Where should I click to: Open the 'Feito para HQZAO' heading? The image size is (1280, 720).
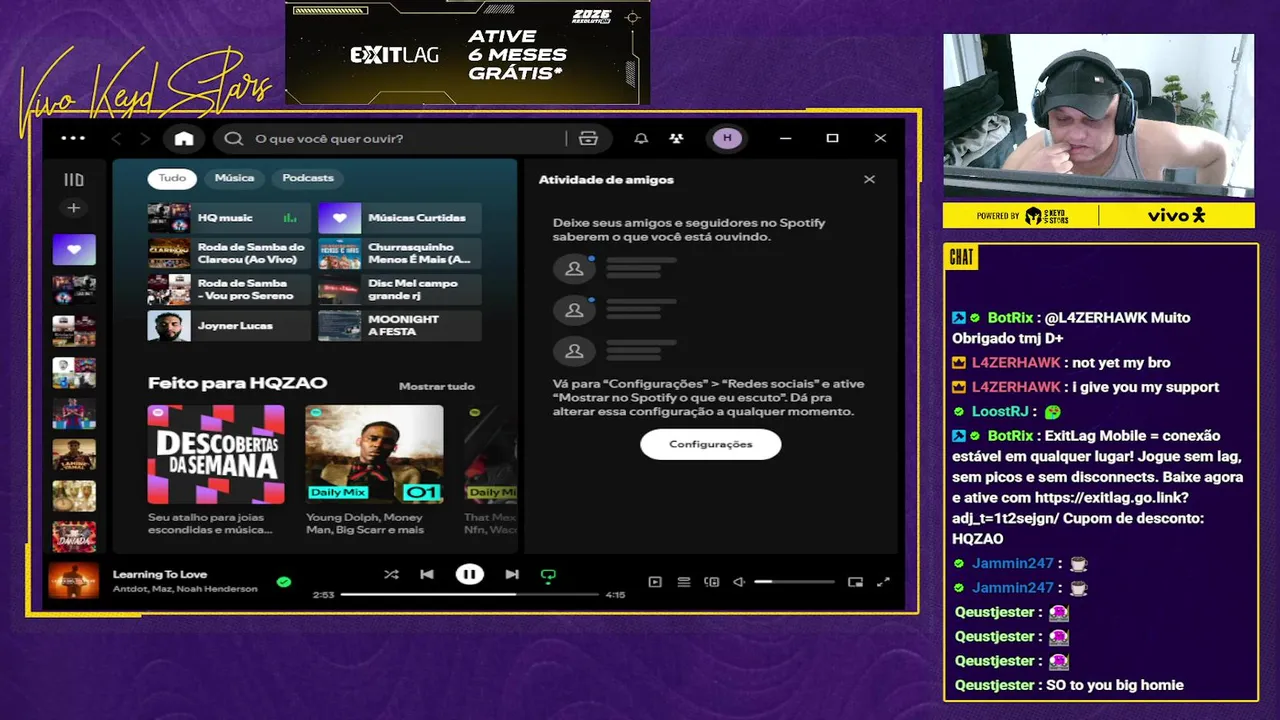click(237, 383)
